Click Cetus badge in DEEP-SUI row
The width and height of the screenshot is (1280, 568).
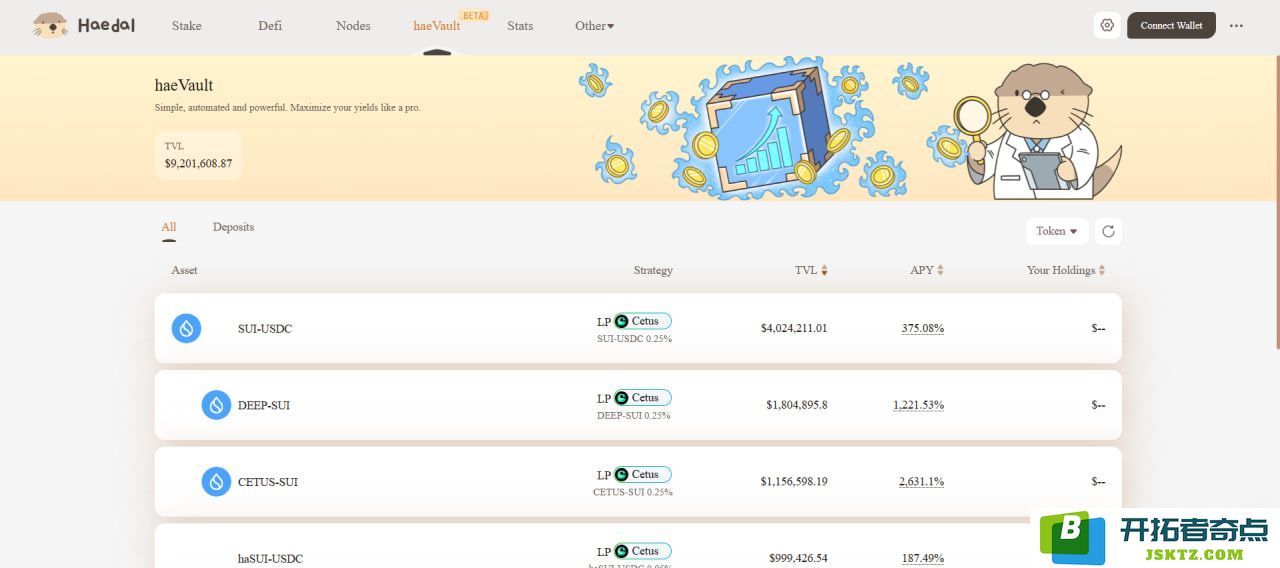pos(642,398)
